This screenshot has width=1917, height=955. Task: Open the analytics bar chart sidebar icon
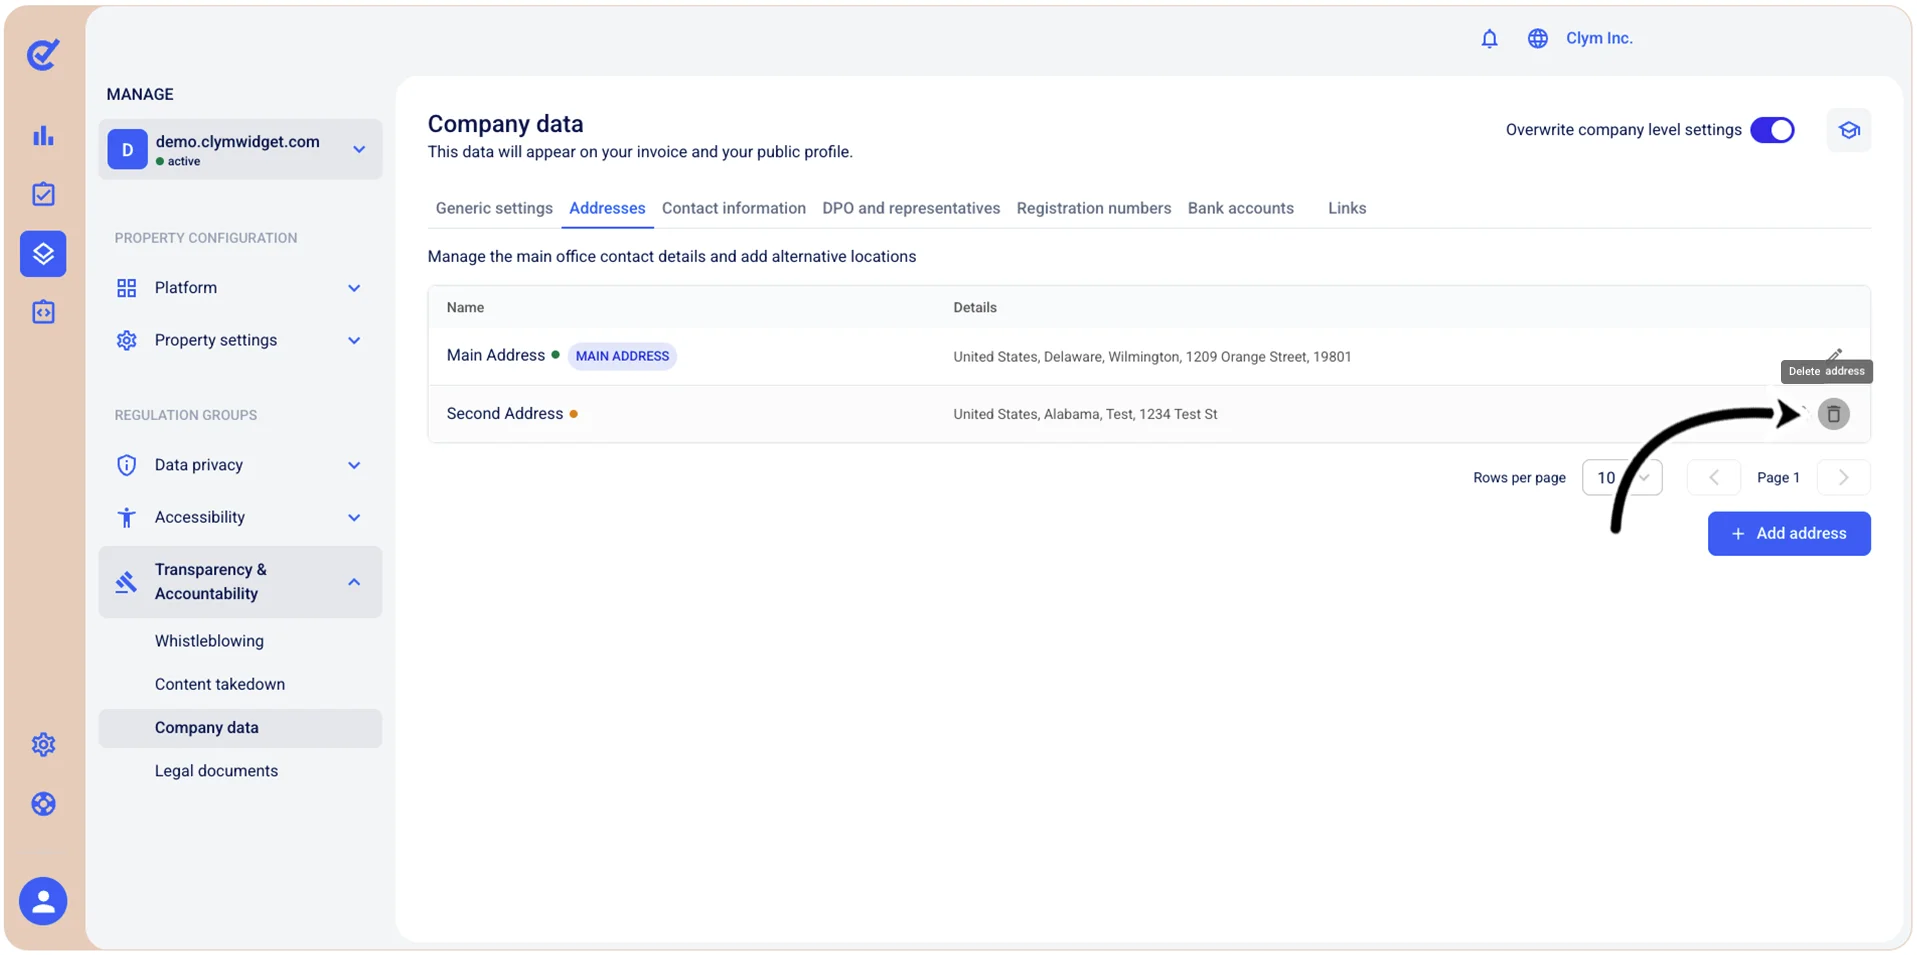click(43, 136)
